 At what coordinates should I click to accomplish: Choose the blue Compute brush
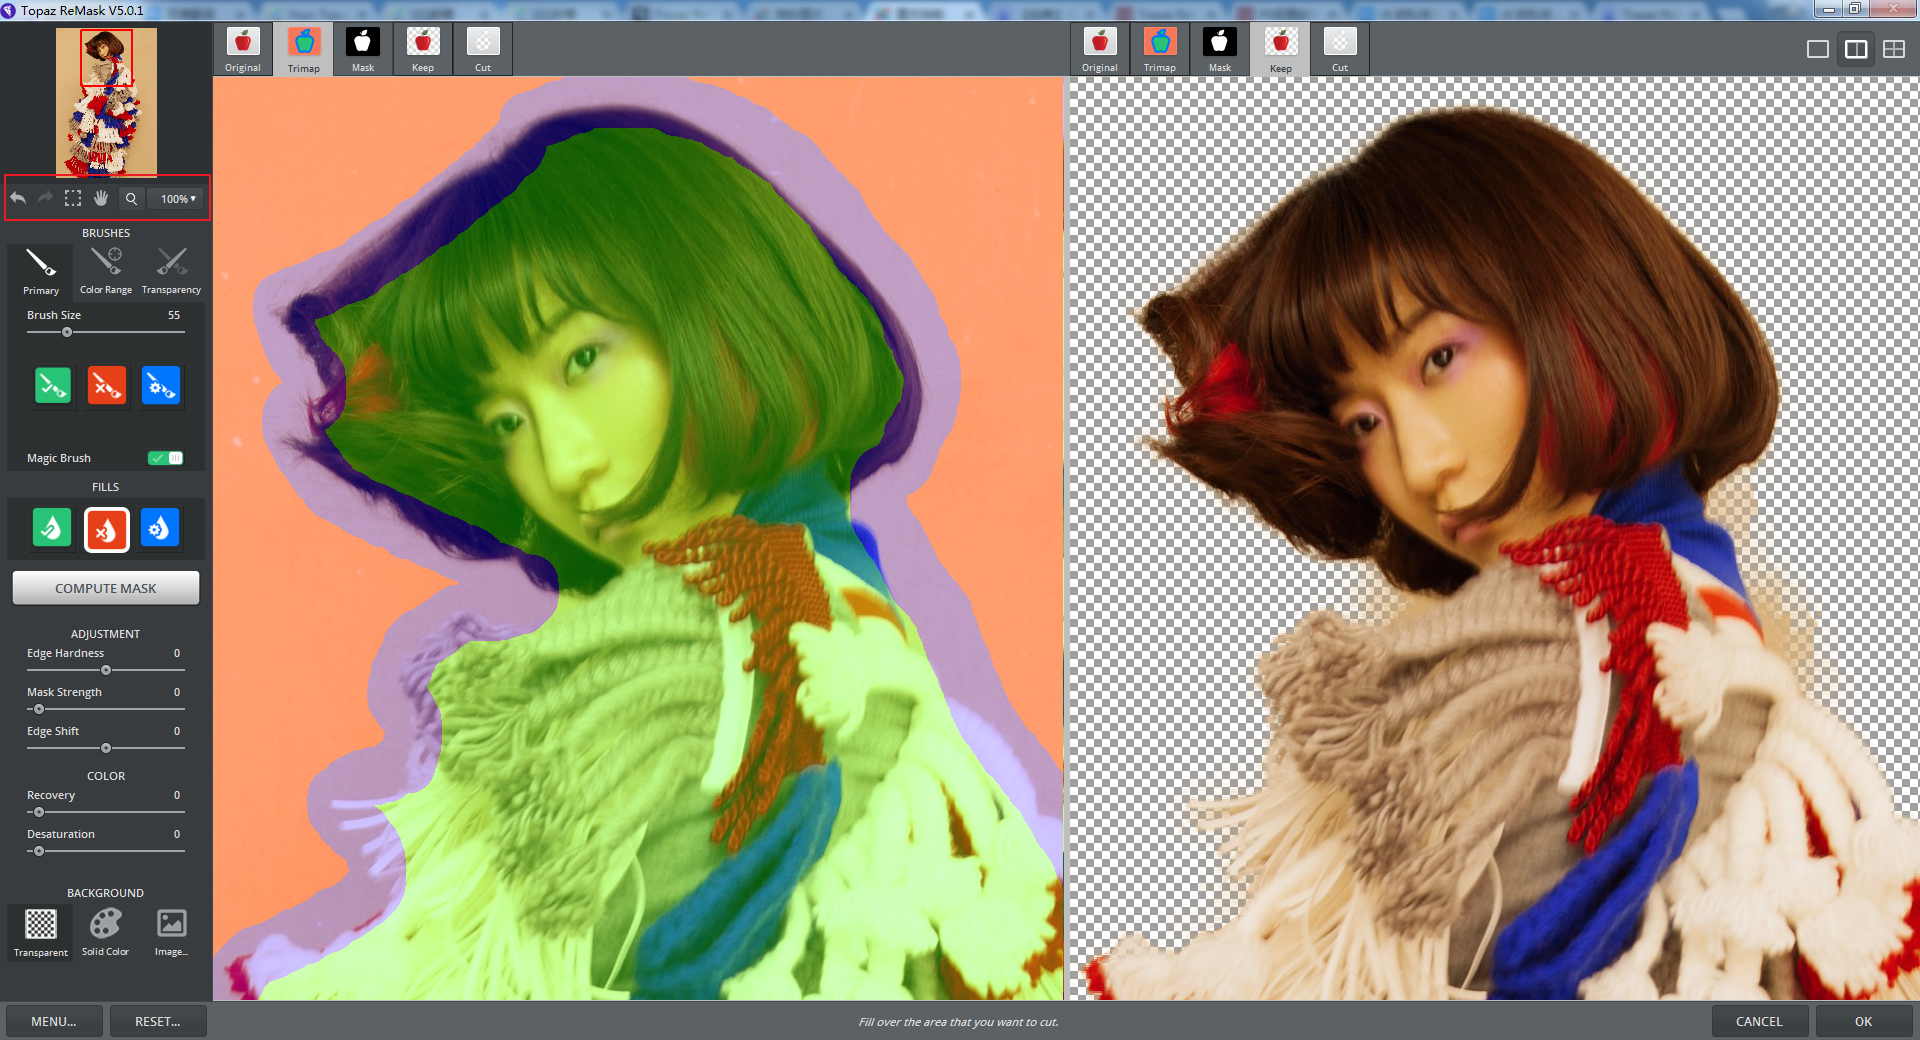point(160,385)
